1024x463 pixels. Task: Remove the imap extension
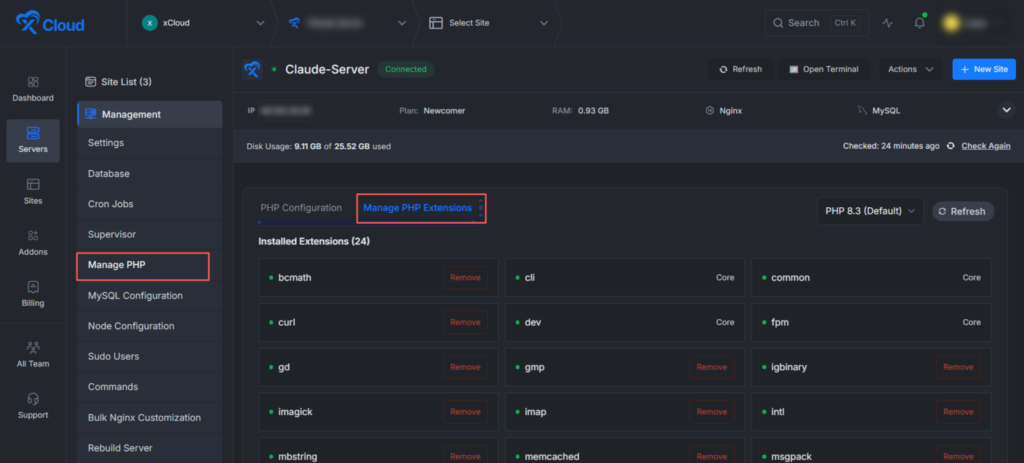point(711,411)
